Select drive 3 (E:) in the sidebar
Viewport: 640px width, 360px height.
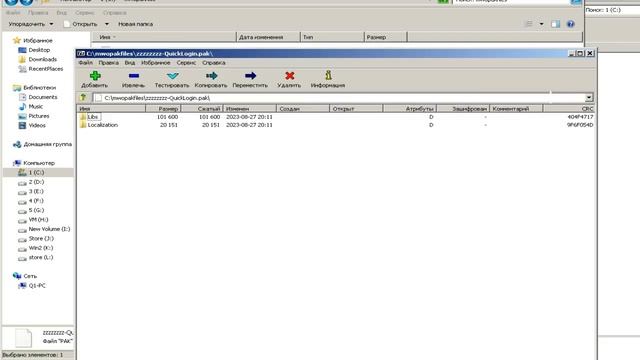tap(36, 191)
